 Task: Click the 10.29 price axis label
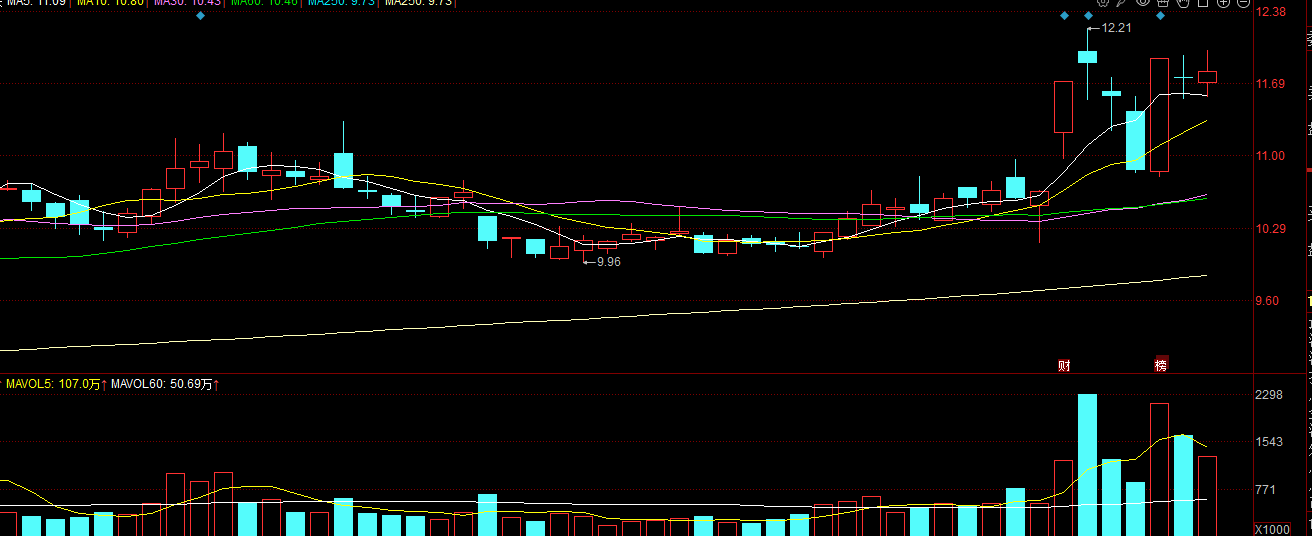coord(1271,229)
